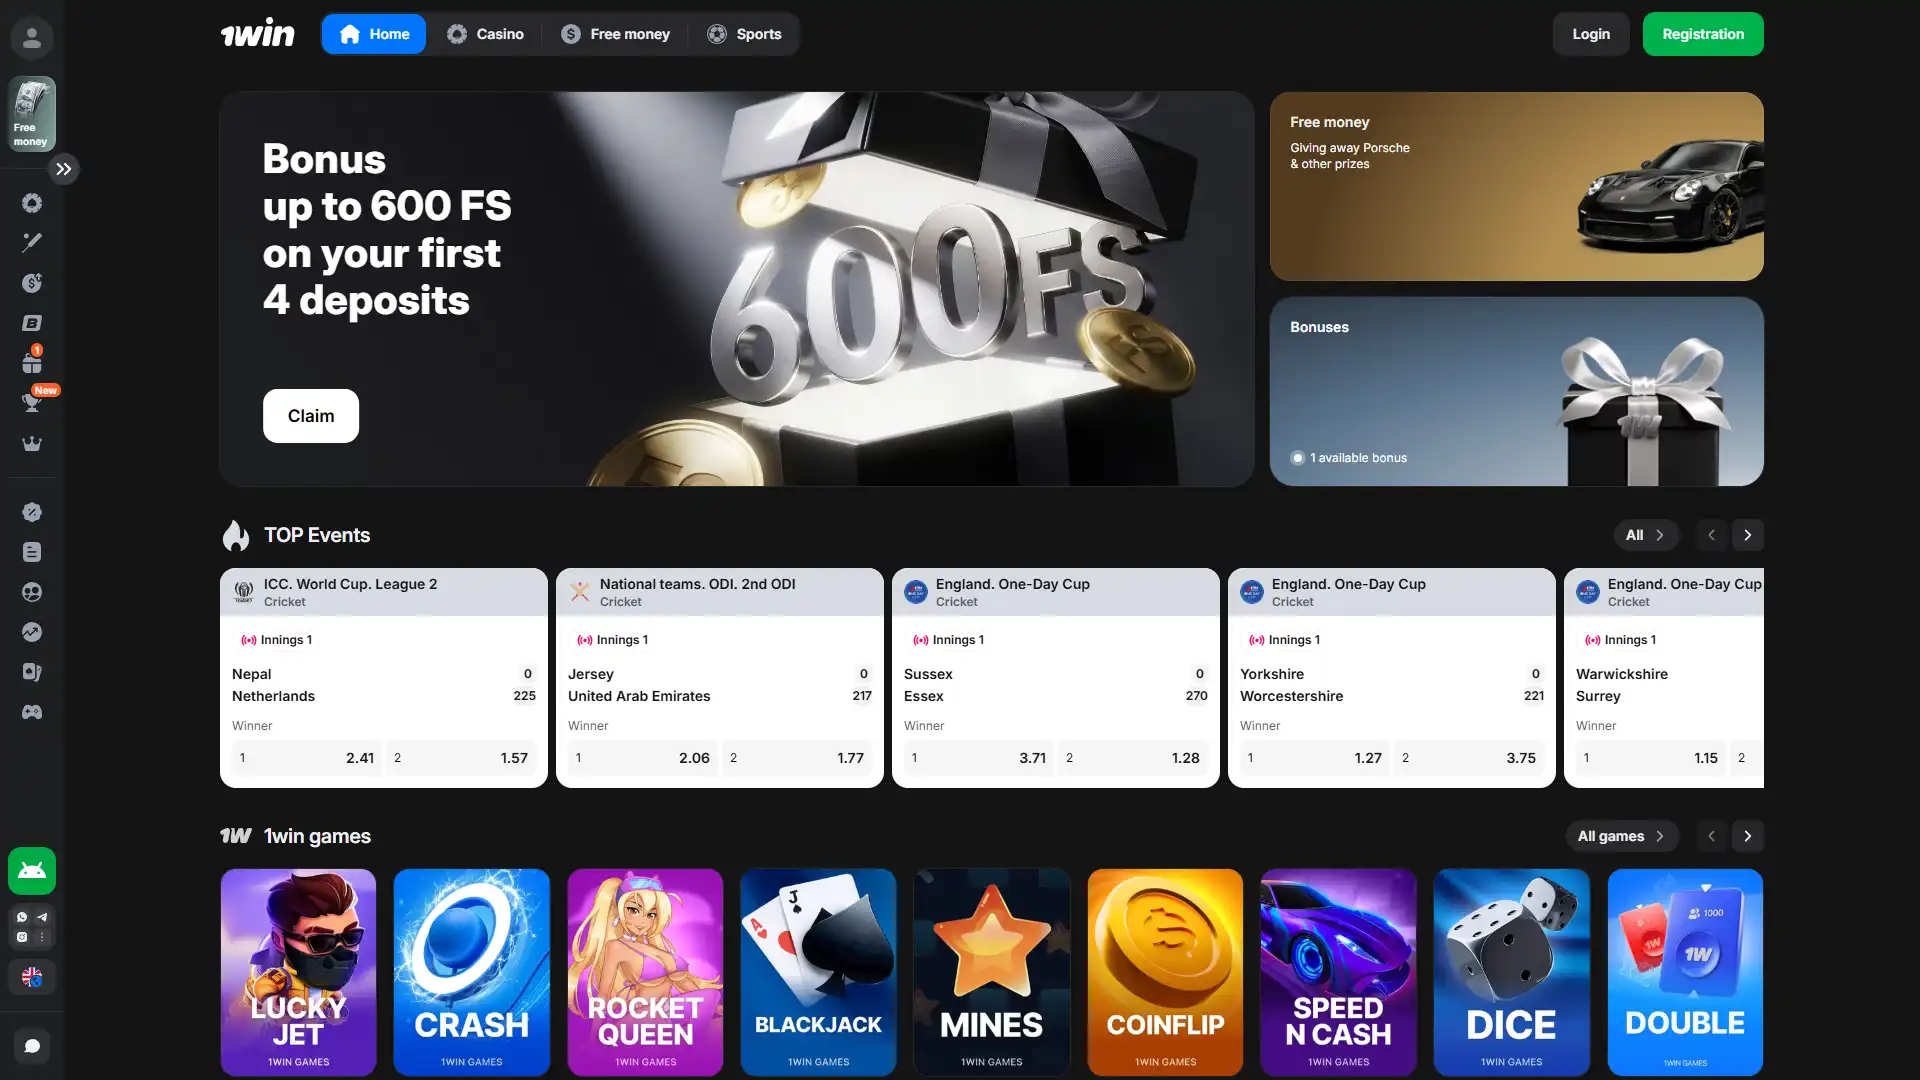1920x1080 pixels.
Task: Download the Android app via green icon
Action: (32, 870)
